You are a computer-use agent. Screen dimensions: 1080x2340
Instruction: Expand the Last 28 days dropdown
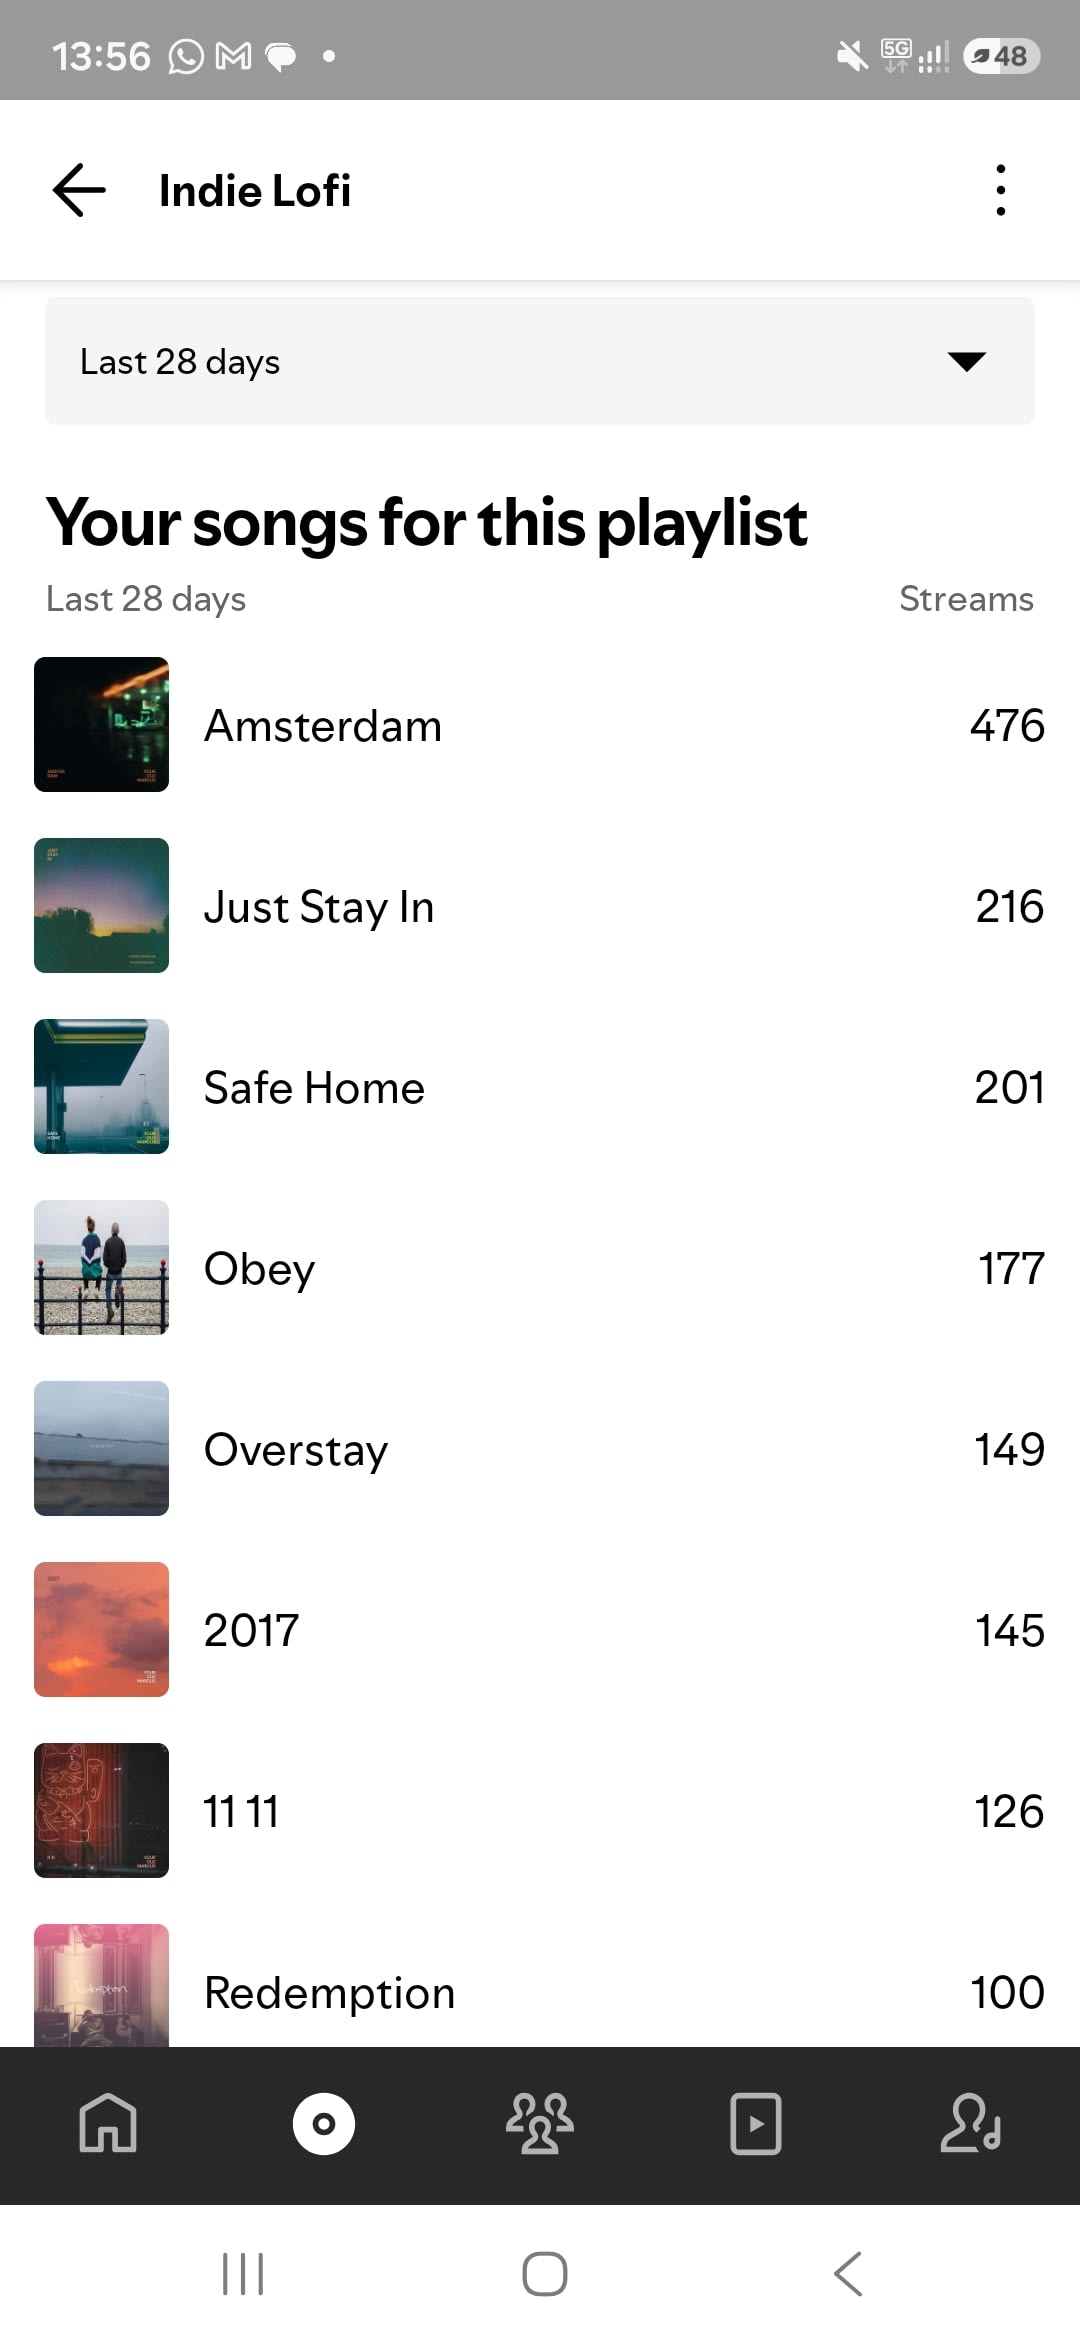(540, 361)
